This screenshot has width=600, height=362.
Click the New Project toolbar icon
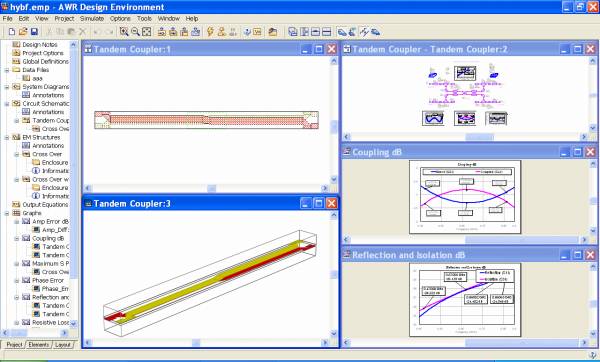click(x=11, y=32)
